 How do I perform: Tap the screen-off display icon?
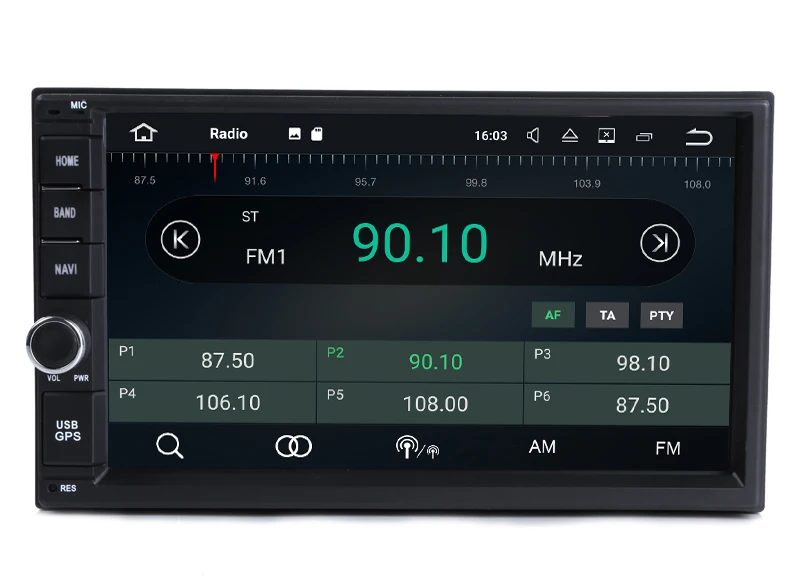pyautogui.click(x=606, y=136)
